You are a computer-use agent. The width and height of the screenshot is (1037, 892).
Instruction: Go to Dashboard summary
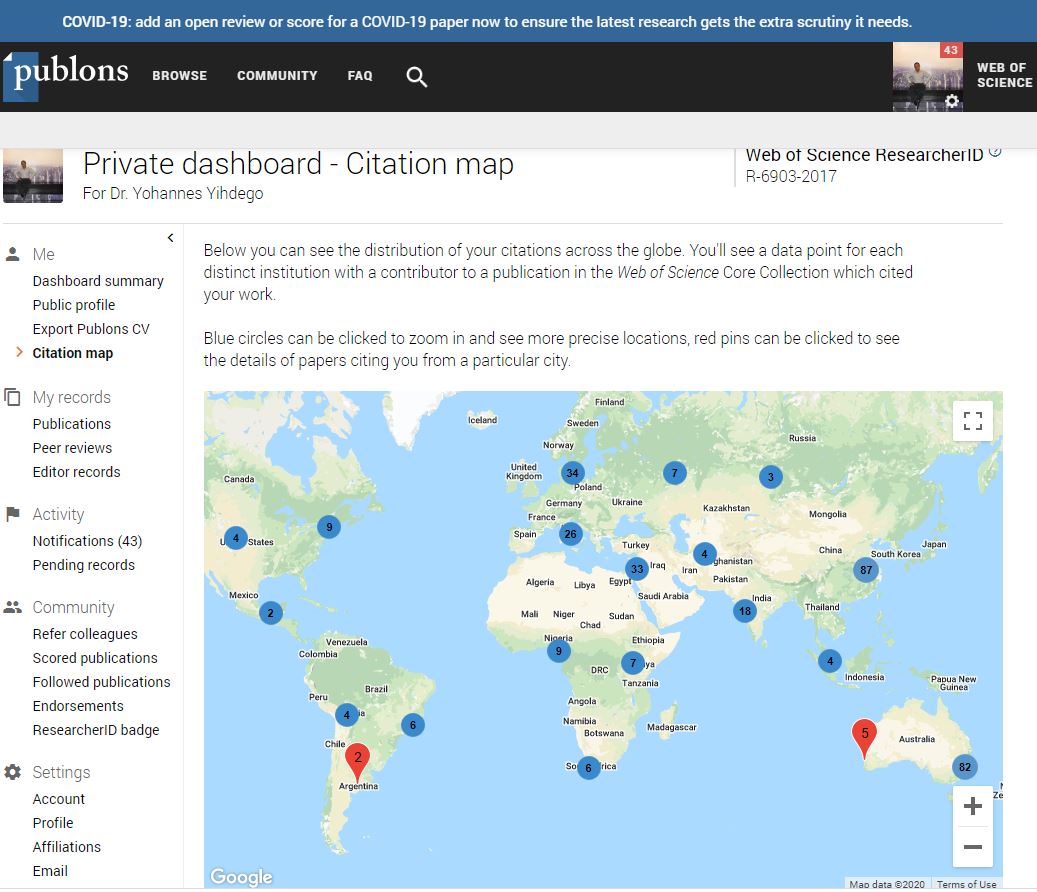(x=98, y=281)
